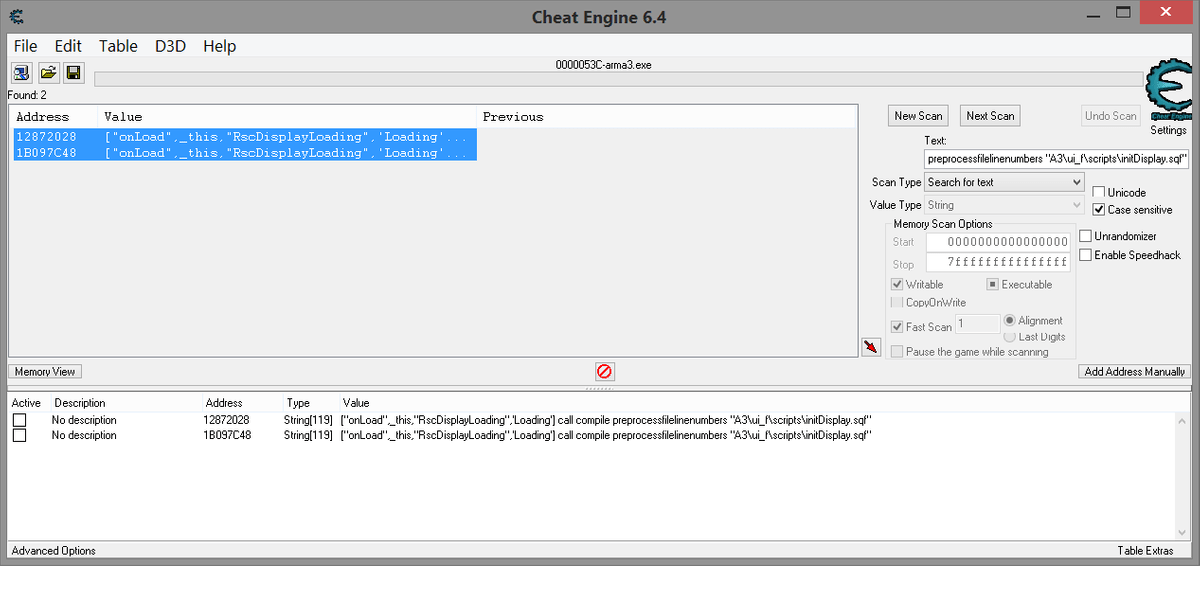Open the Table menu
The image size is (1200, 614).
118,46
